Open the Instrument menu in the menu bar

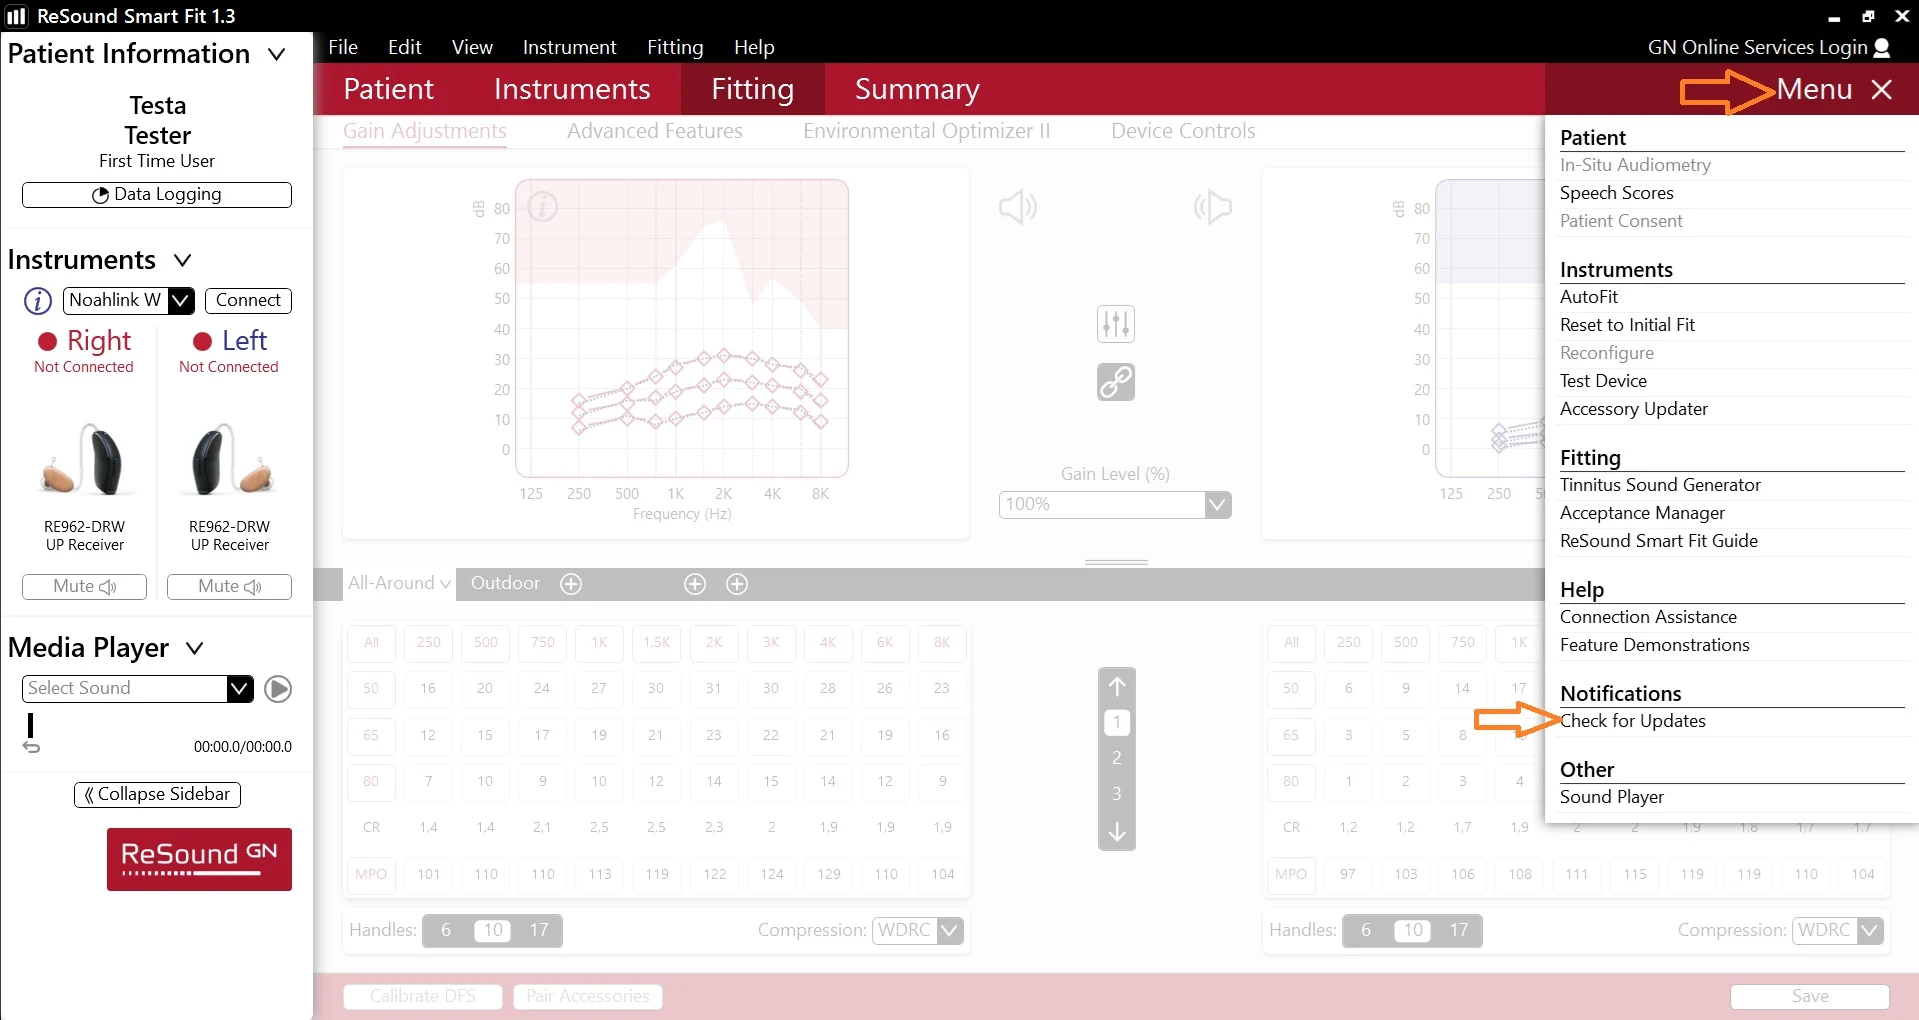point(569,47)
